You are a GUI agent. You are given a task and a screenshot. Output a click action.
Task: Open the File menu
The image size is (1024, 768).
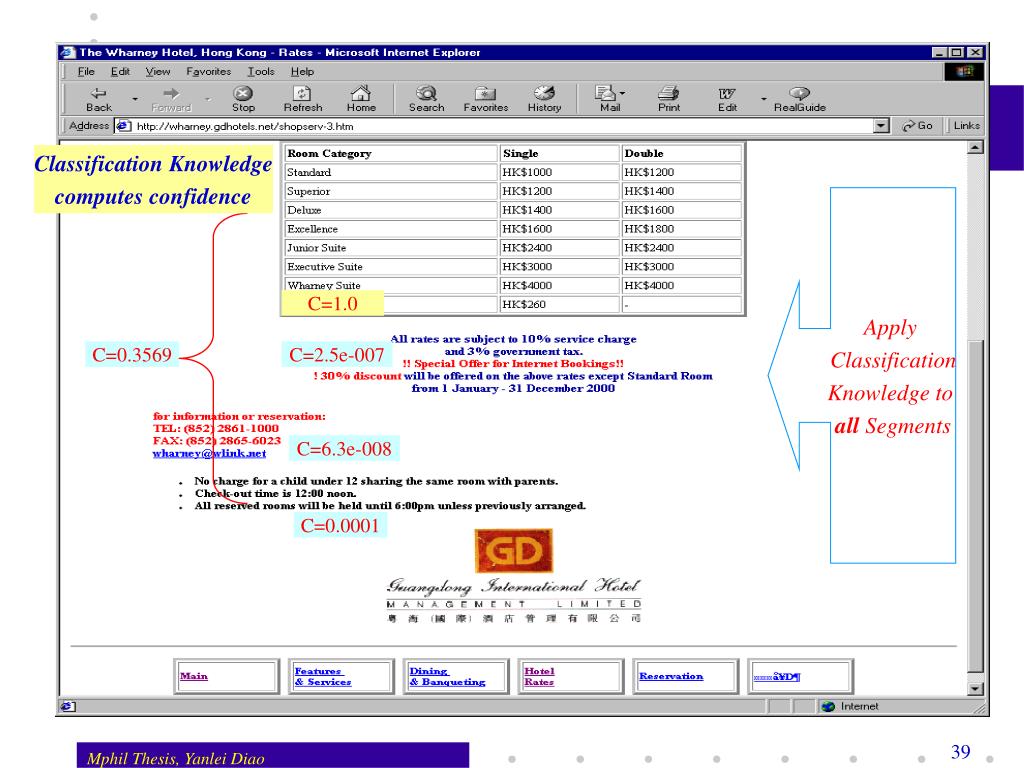pyautogui.click(x=86, y=72)
